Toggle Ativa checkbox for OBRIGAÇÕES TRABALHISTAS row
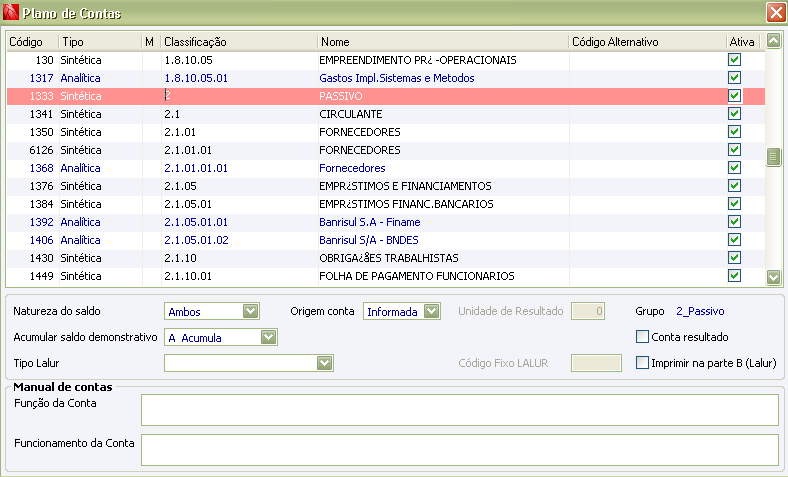This screenshot has height=477, width=788. [x=734, y=258]
